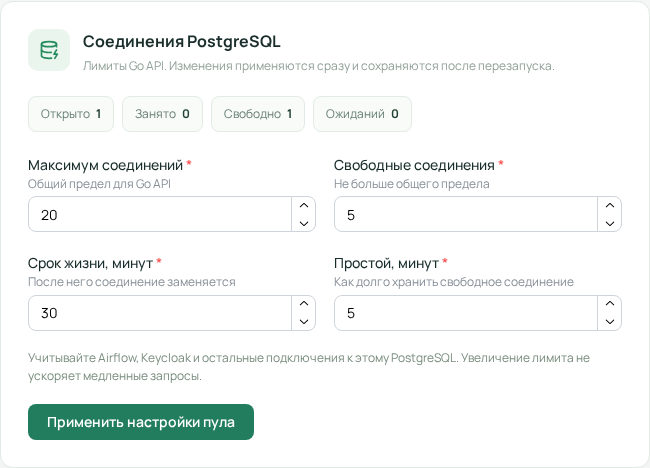
Task: Focus the Максимум соединений field showing 20
Action: pyautogui.click(x=160, y=214)
